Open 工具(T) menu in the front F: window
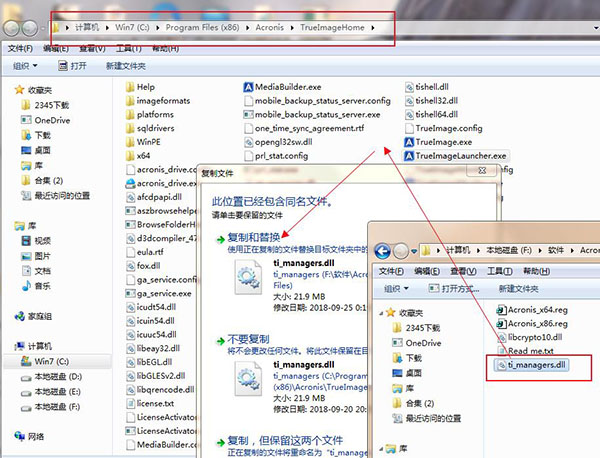 point(500,272)
